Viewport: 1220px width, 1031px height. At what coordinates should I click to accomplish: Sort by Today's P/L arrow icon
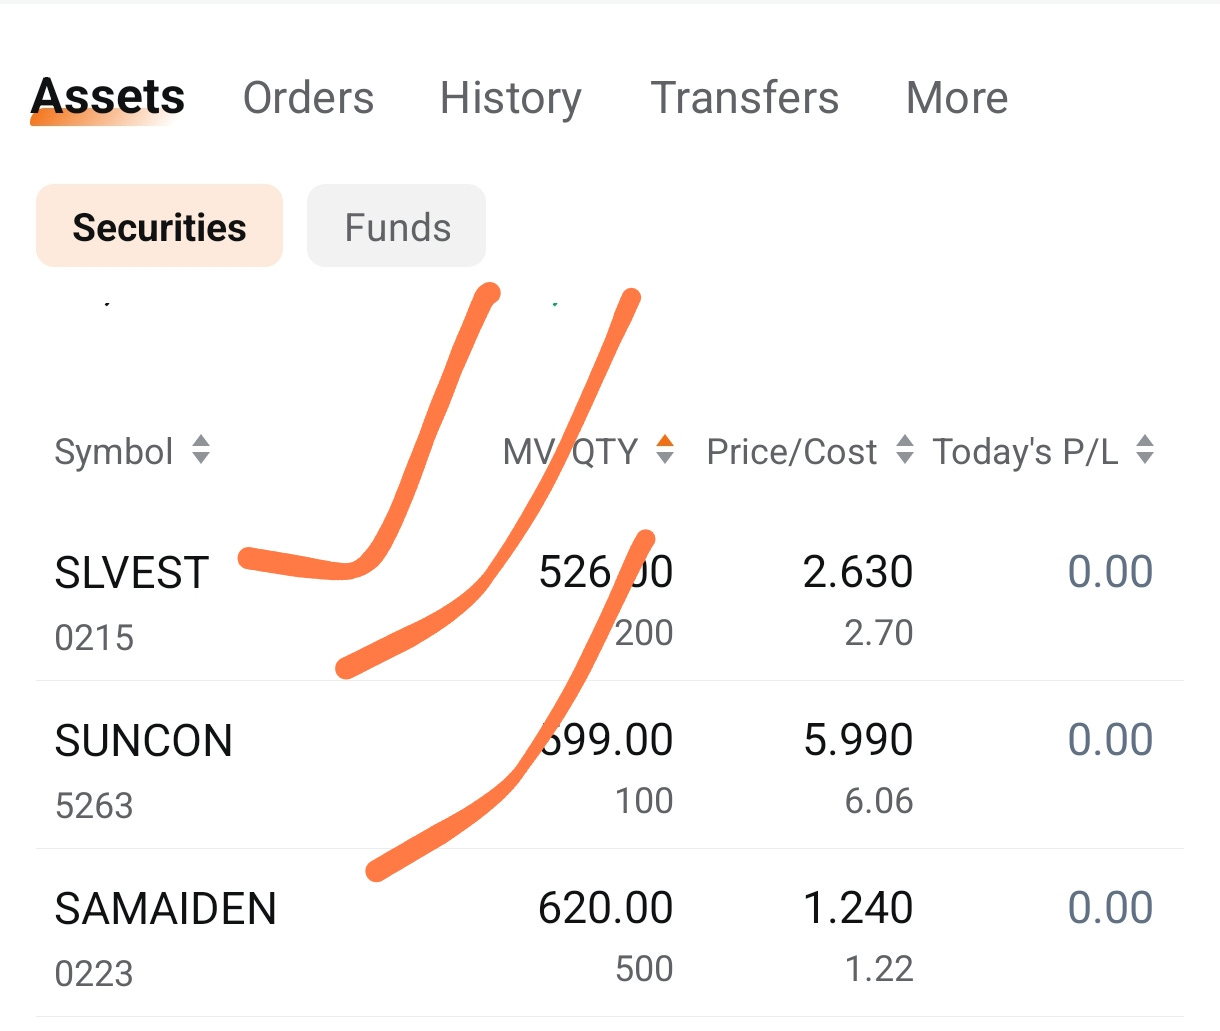coord(1145,450)
